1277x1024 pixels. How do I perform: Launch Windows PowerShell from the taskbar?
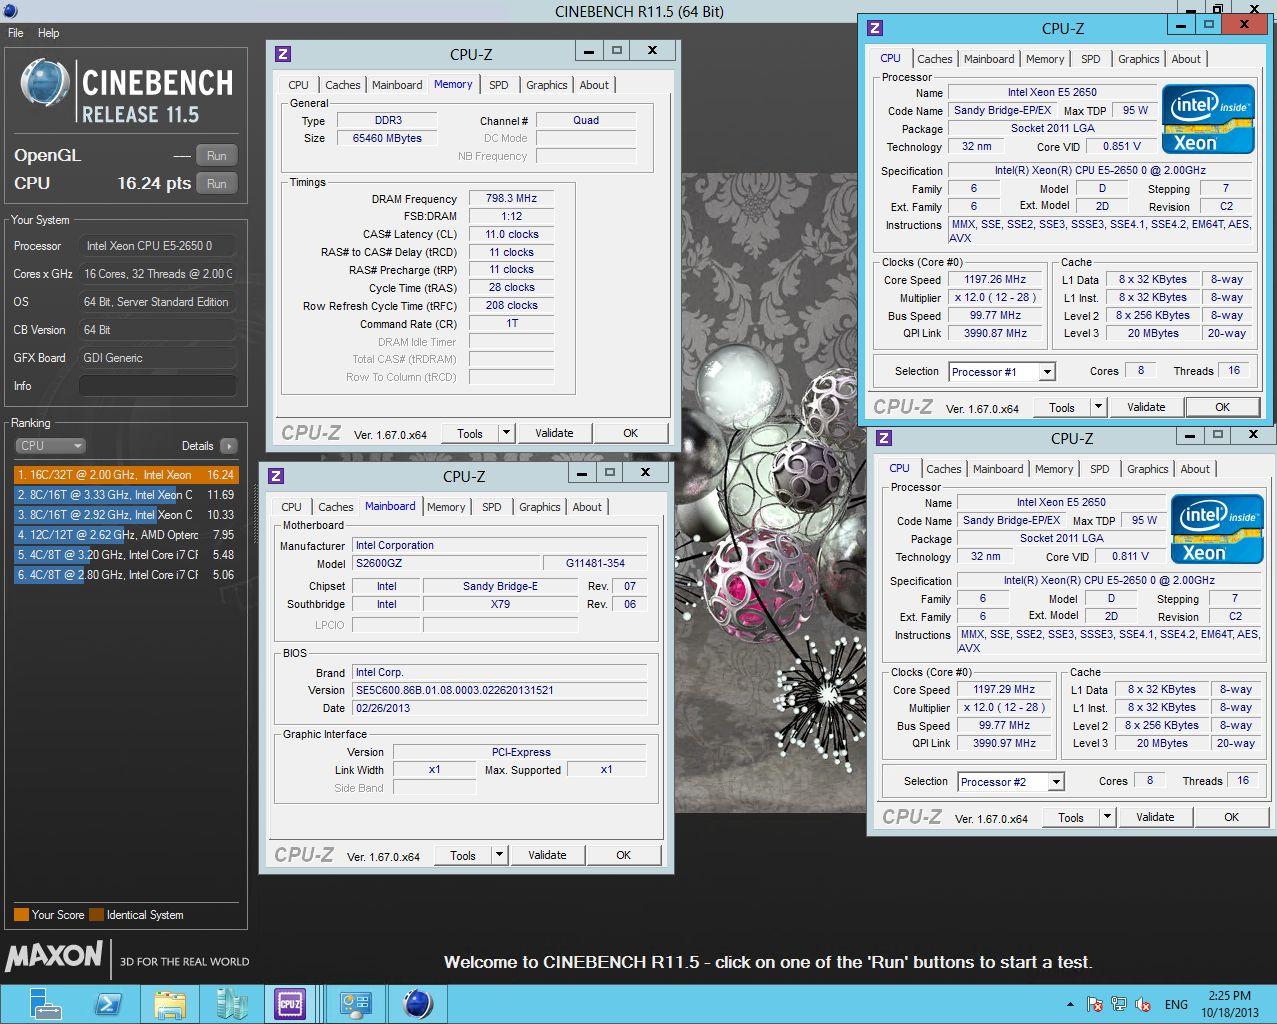pyautogui.click(x=108, y=1003)
